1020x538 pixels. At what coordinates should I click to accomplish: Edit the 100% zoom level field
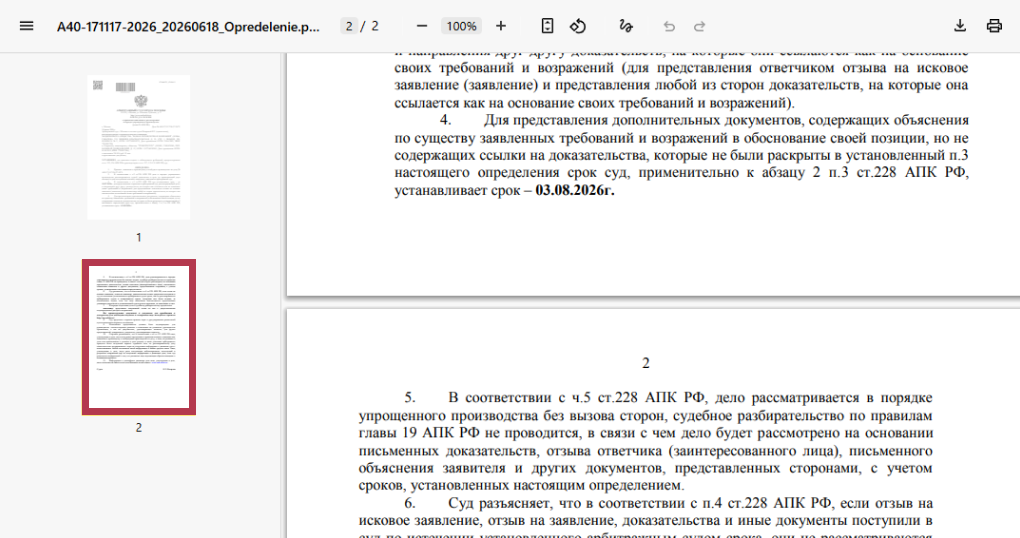(461, 26)
